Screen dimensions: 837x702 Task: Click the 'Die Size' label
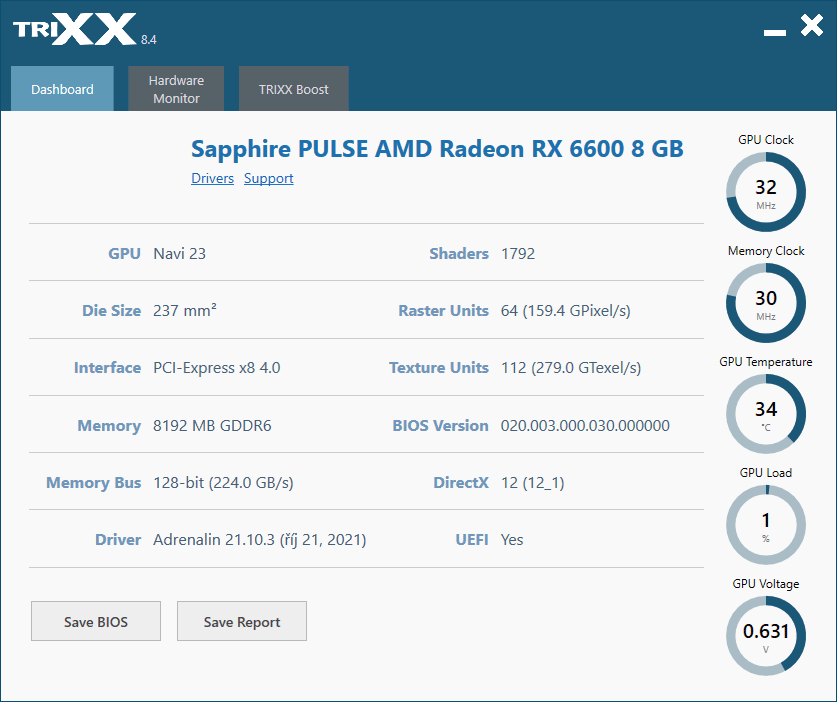click(112, 311)
